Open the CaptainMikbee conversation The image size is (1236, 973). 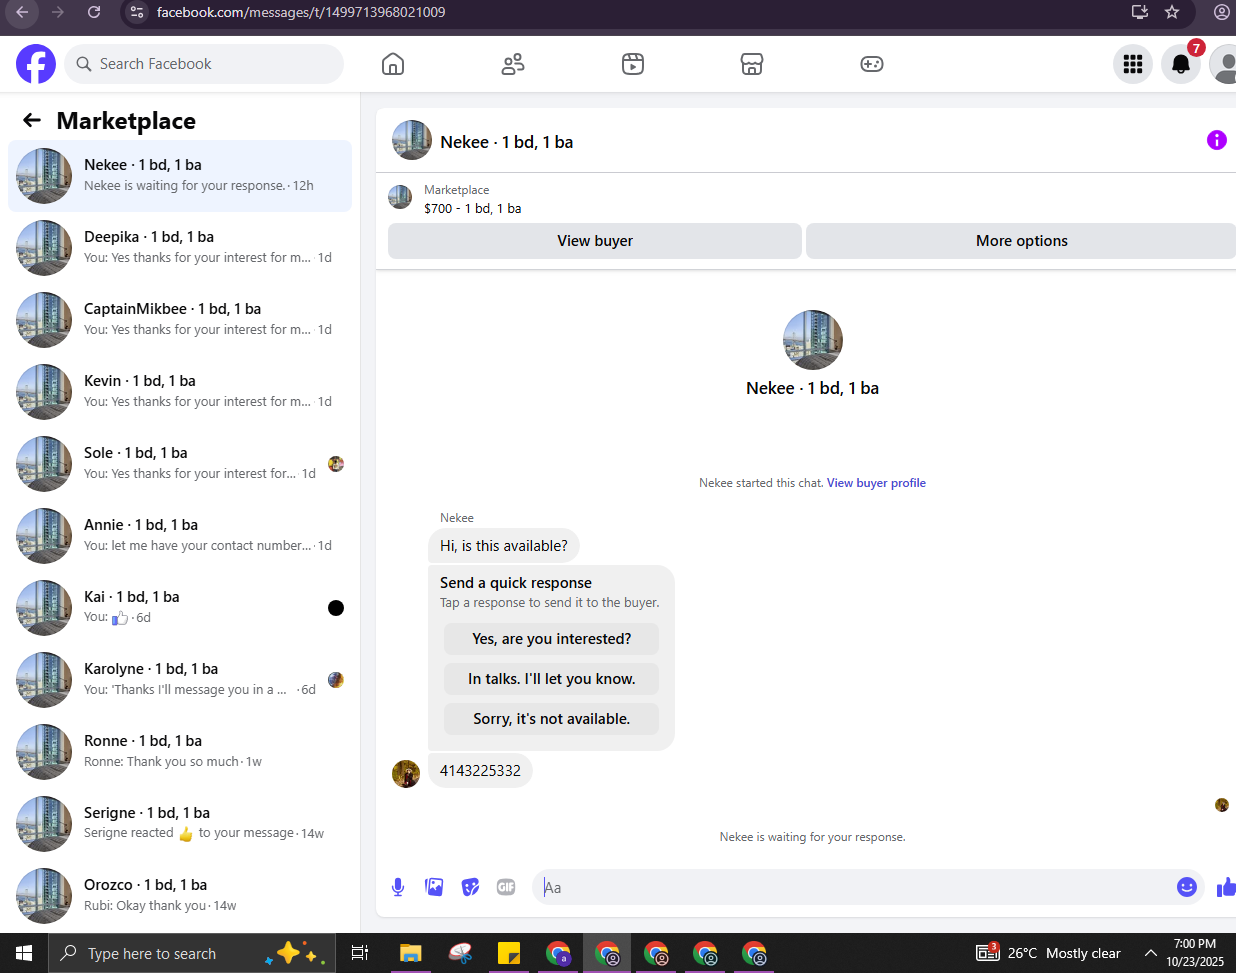coord(180,320)
